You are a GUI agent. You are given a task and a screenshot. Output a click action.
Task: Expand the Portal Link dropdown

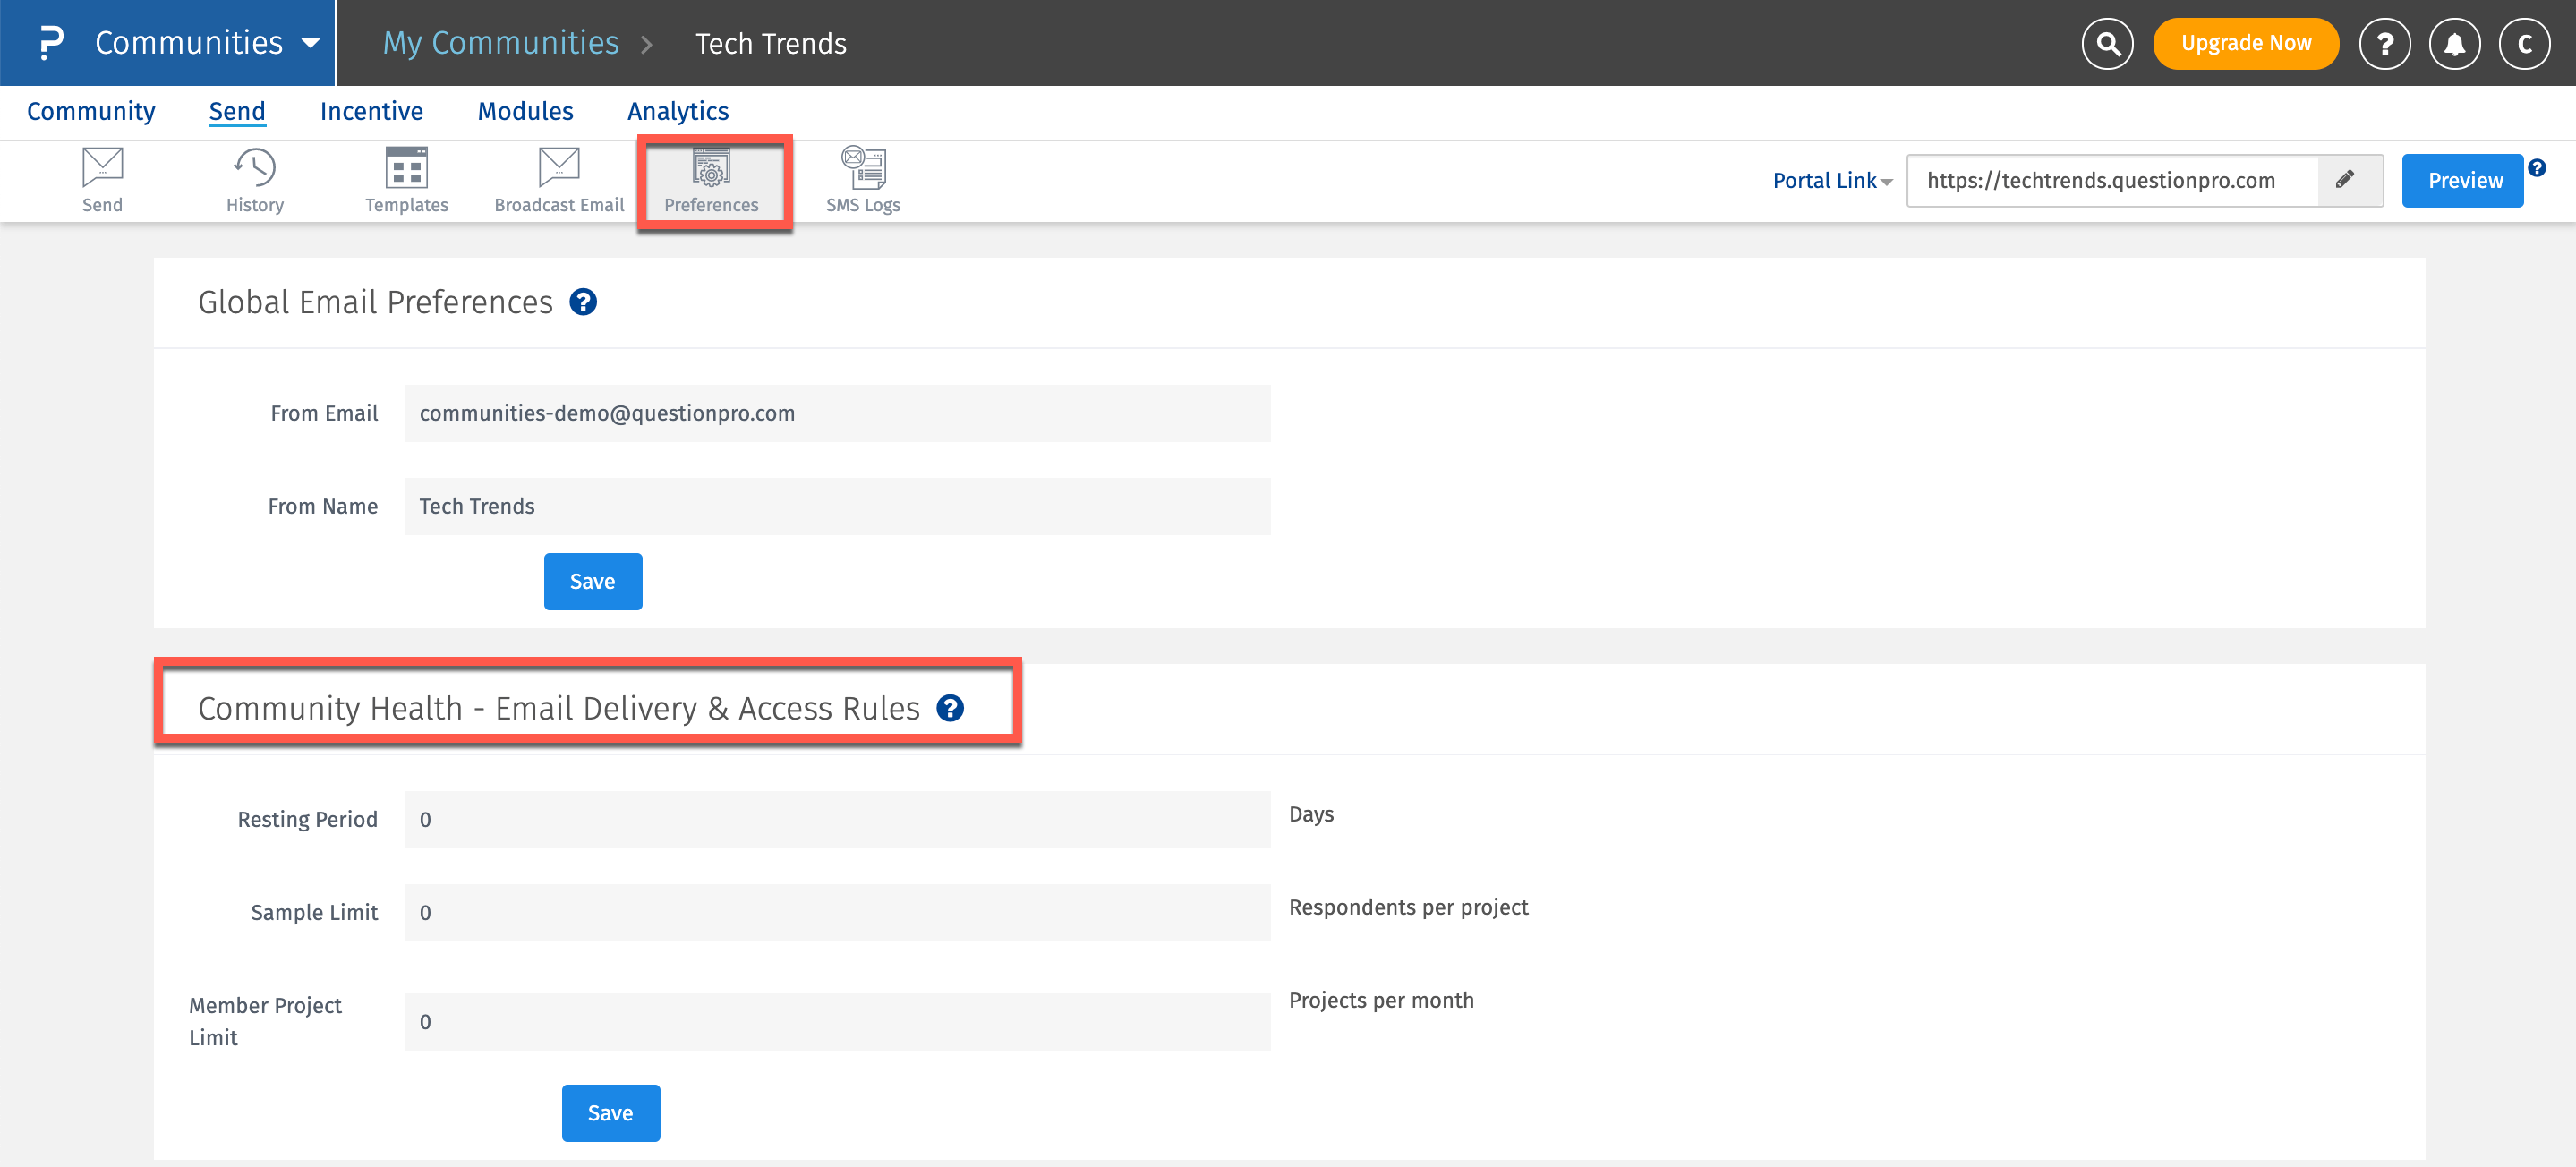1832,181
